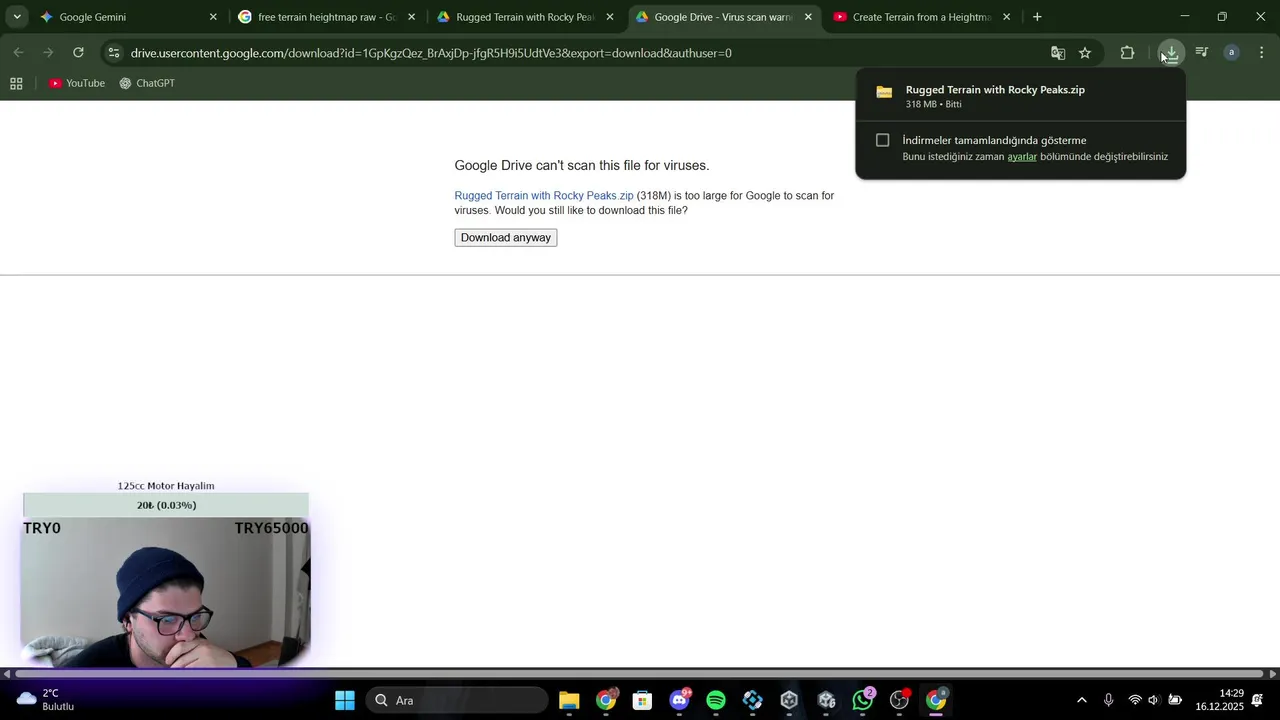Open the weather widget showing 2°C Bulutlu

pos(45,700)
